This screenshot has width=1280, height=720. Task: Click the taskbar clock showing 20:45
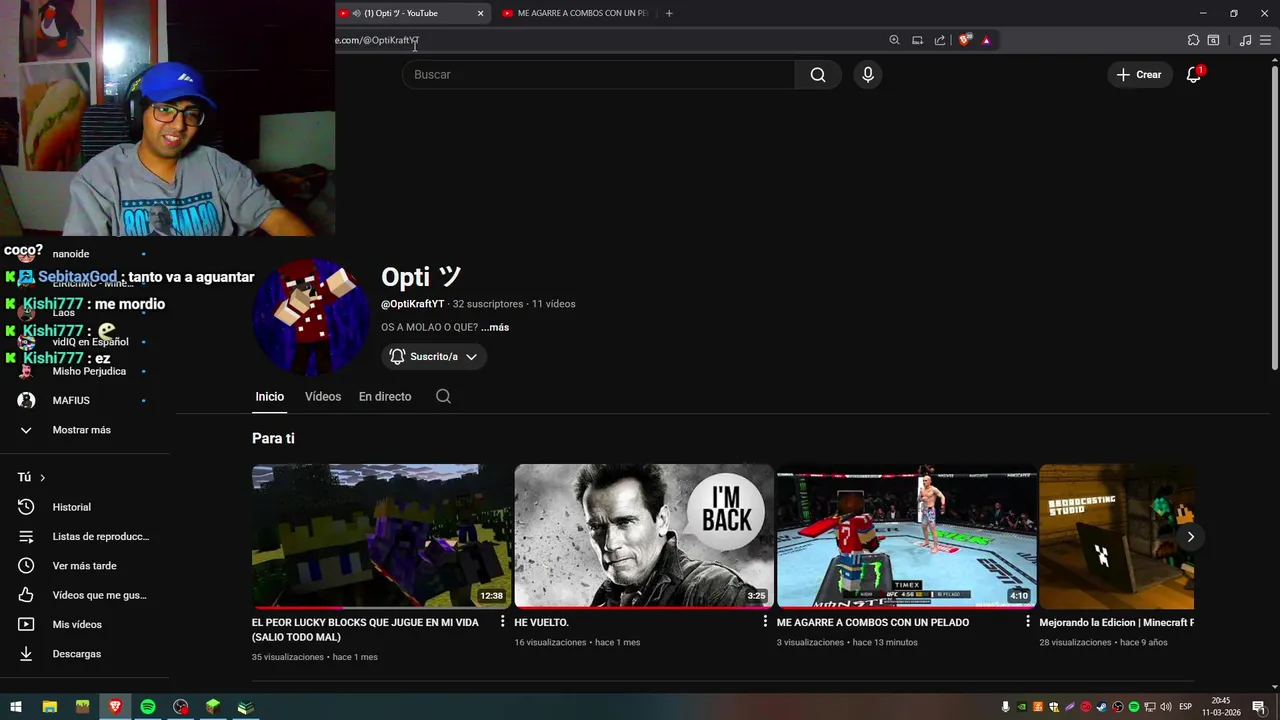1220,707
